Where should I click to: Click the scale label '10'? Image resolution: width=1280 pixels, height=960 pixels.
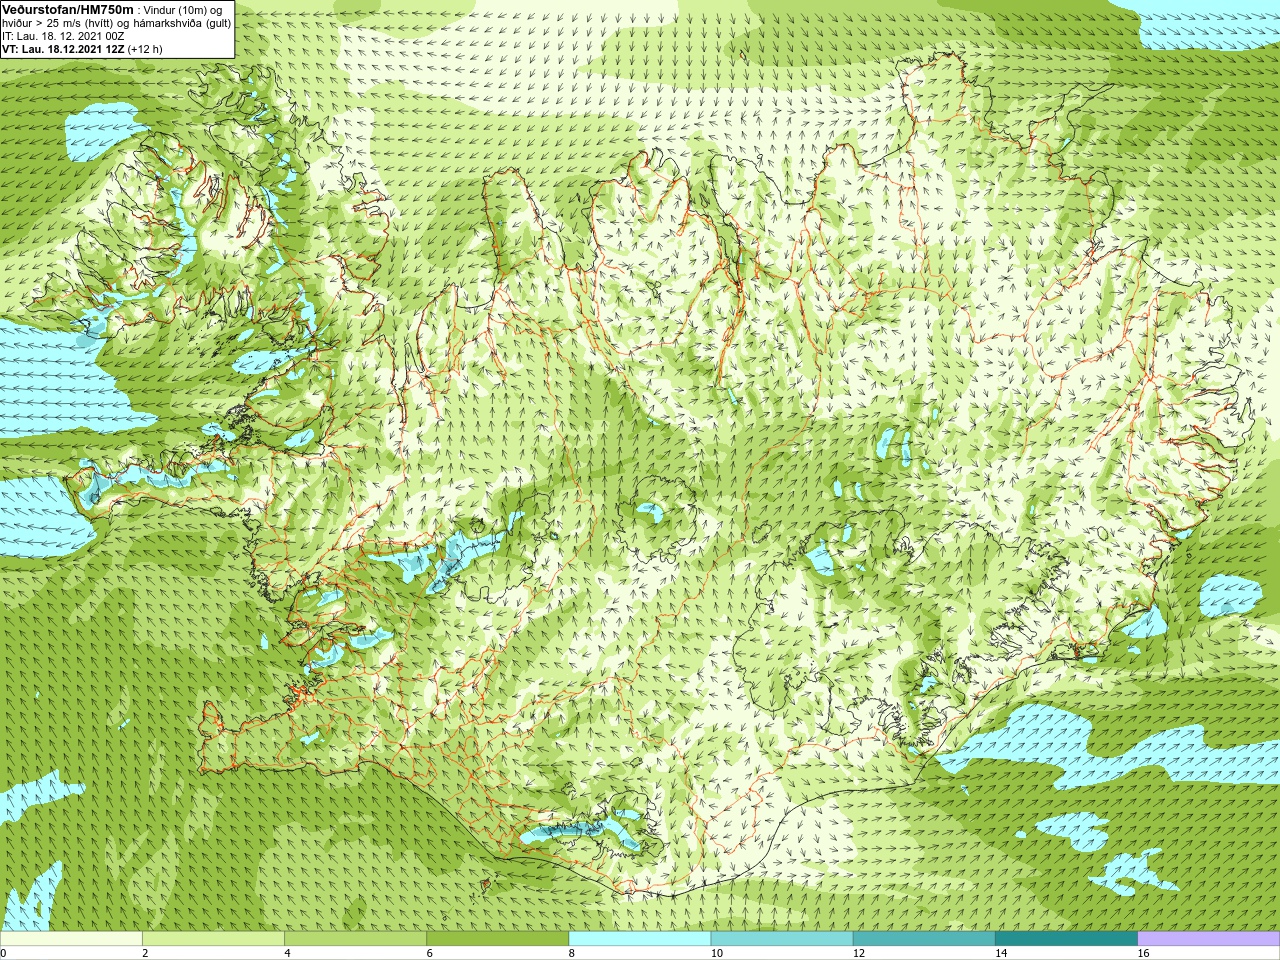coord(717,953)
